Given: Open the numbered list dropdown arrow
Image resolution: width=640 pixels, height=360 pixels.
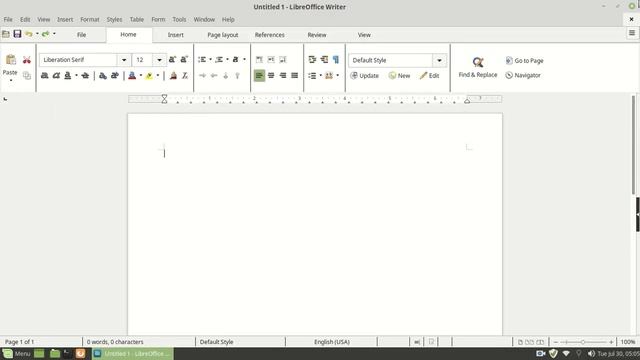Looking at the screenshot, I should (227, 60).
